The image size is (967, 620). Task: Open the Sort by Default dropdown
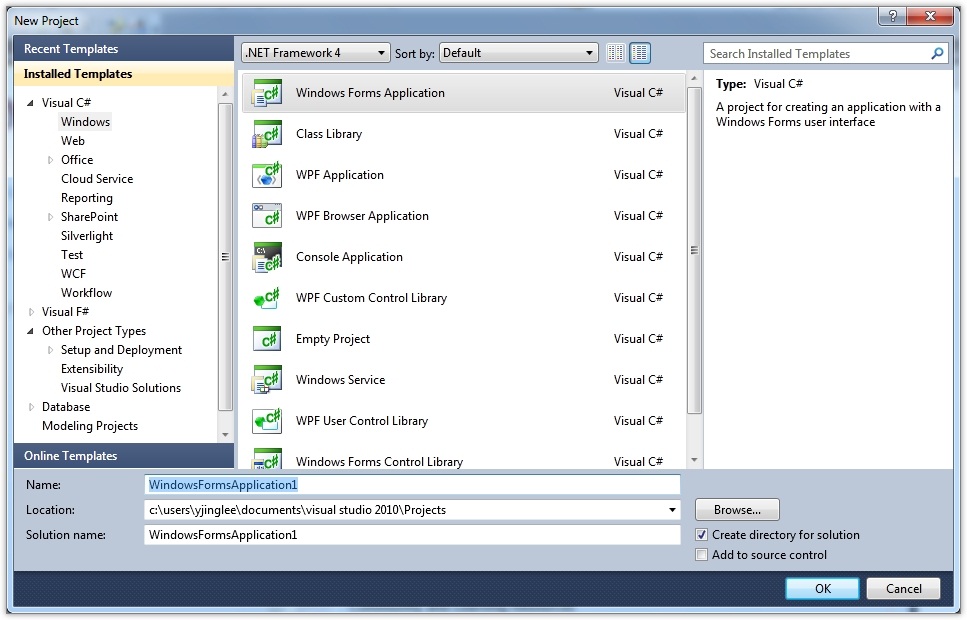[519, 53]
